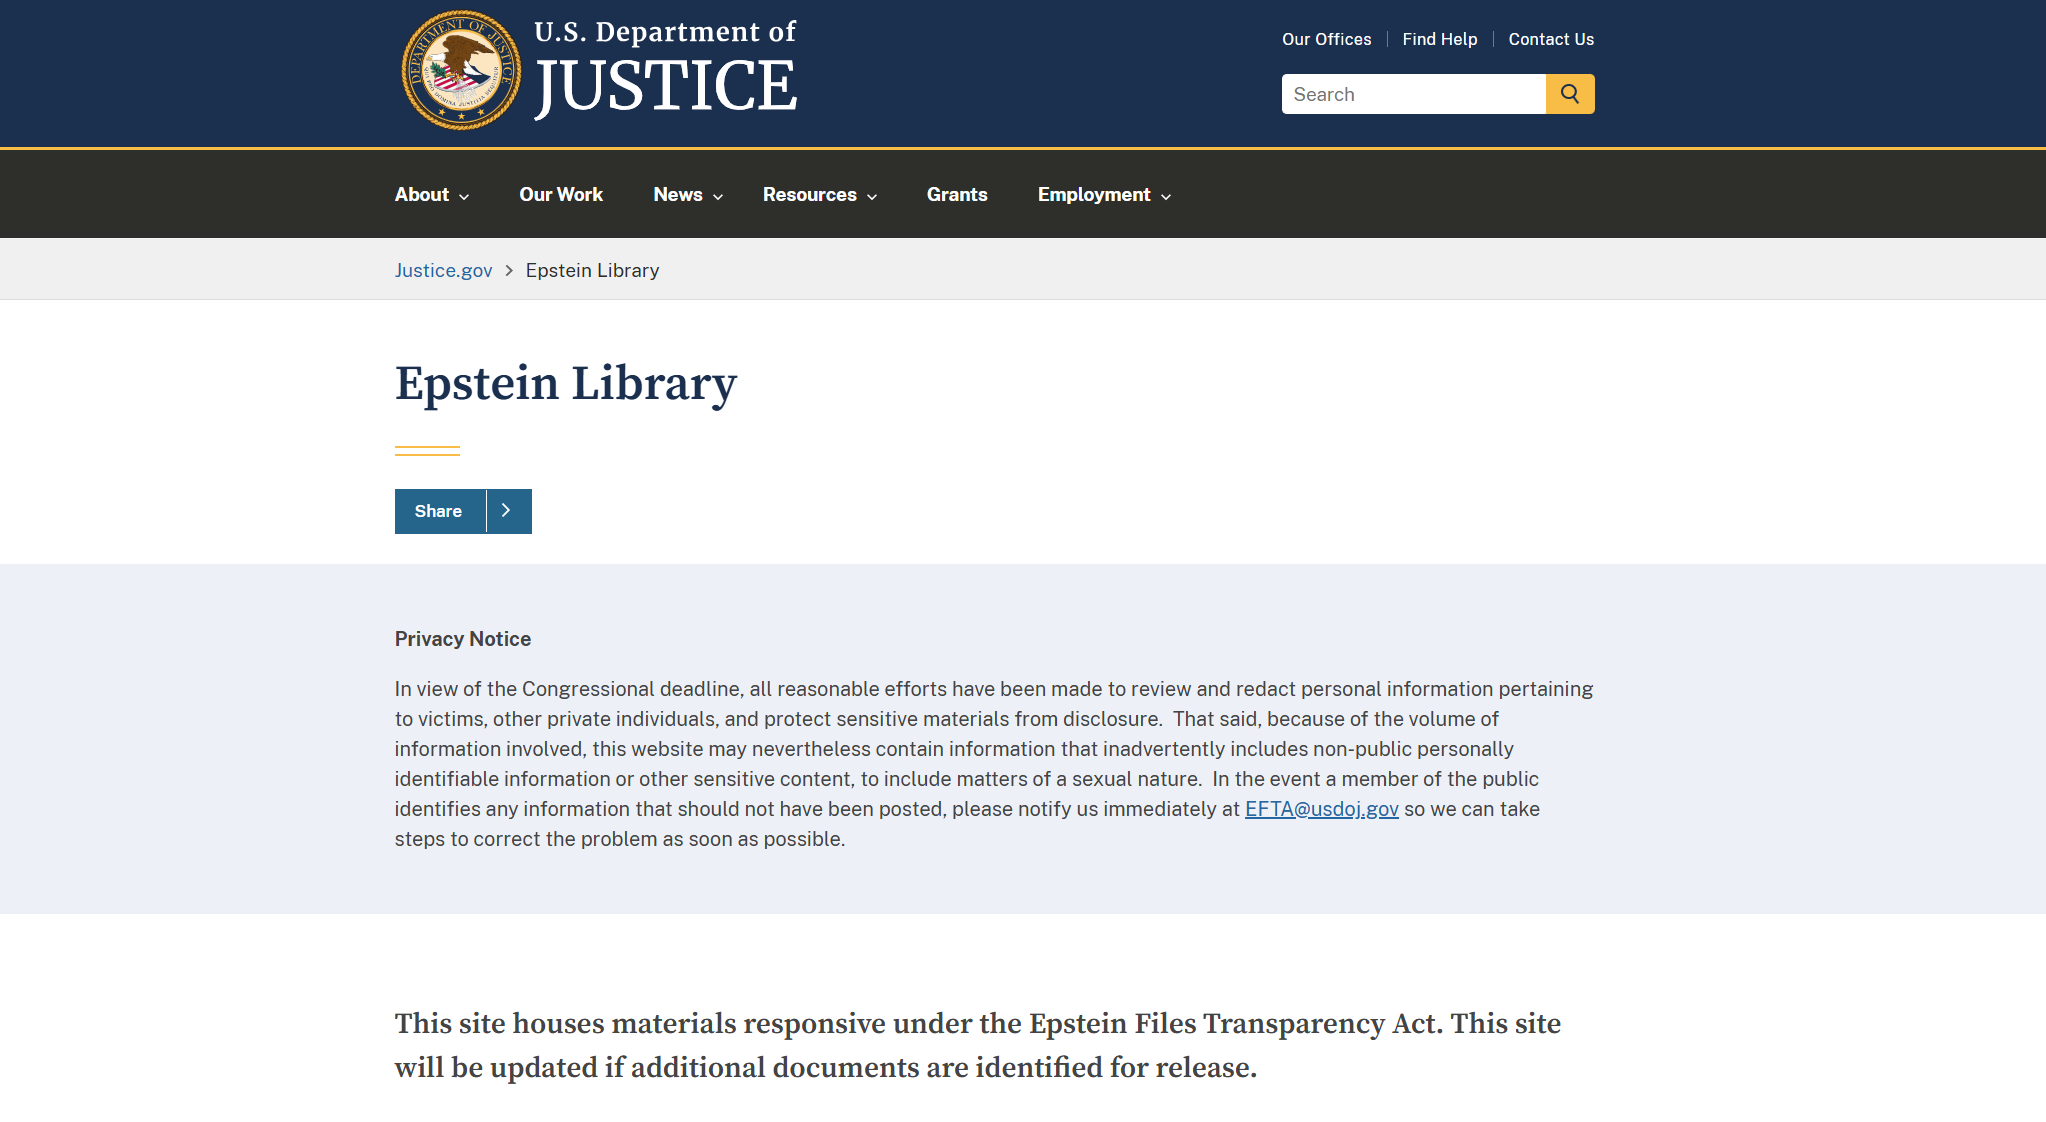Click the Share button
The height and width of the screenshot is (1122, 2046).
(439, 511)
